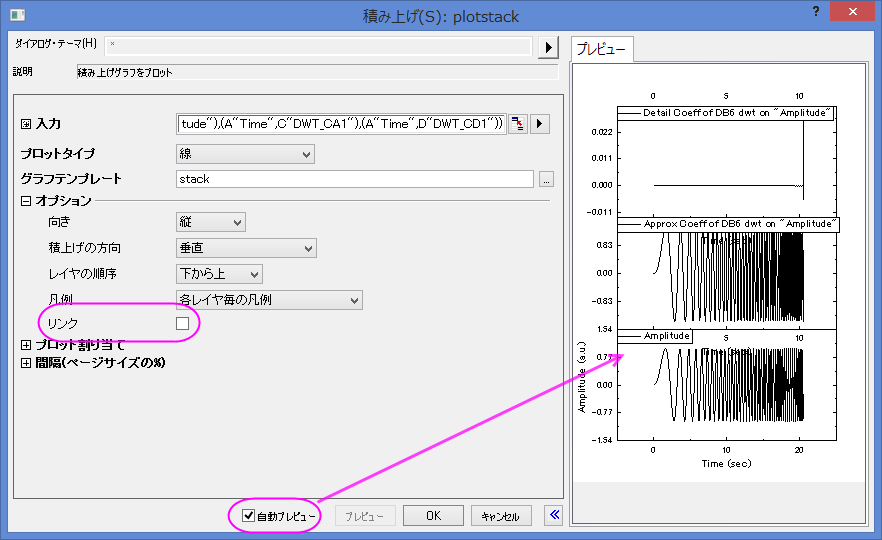Click the グラフテンプレート field containing stack

pyautogui.click(x=354, y=179)
